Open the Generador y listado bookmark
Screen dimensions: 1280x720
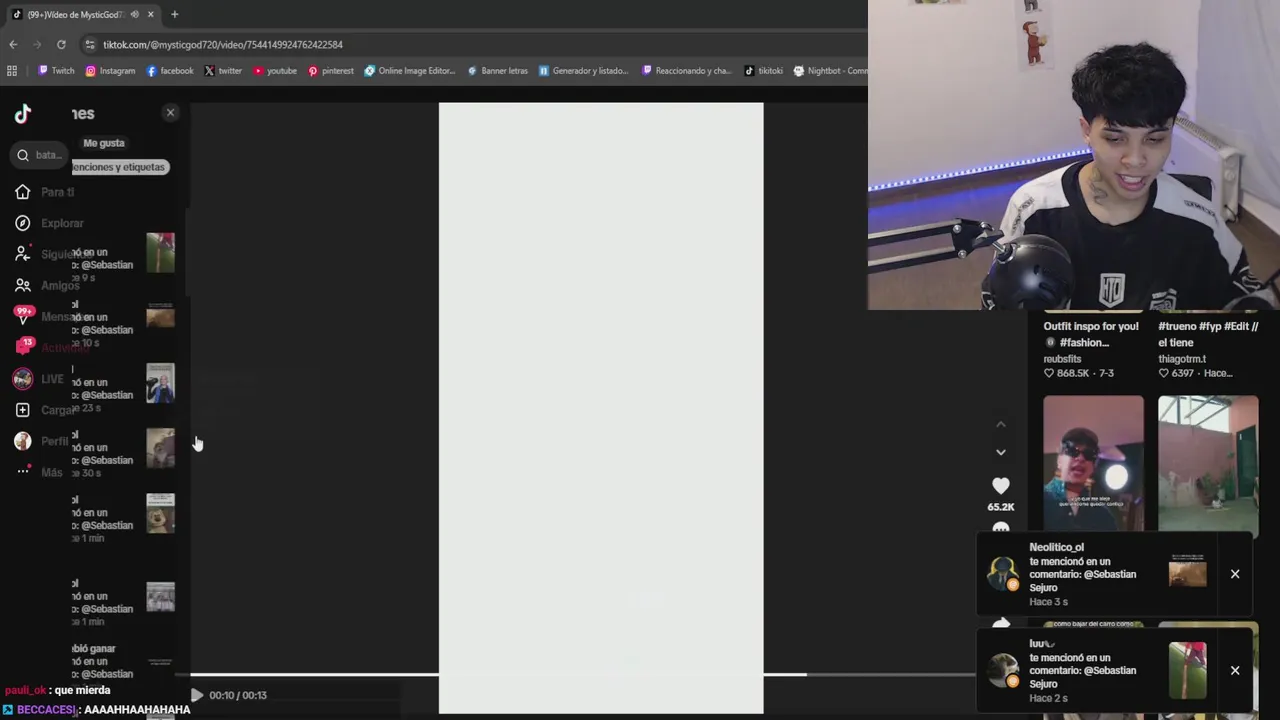584,71
